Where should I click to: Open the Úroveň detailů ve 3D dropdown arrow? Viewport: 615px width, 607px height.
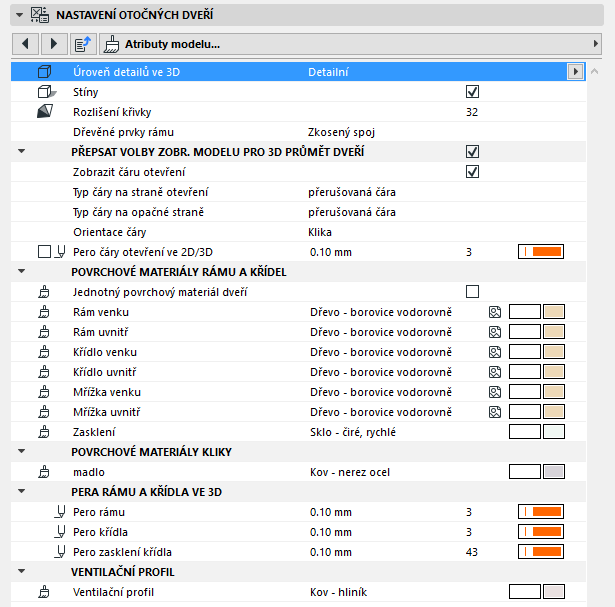tap(574, 71)
